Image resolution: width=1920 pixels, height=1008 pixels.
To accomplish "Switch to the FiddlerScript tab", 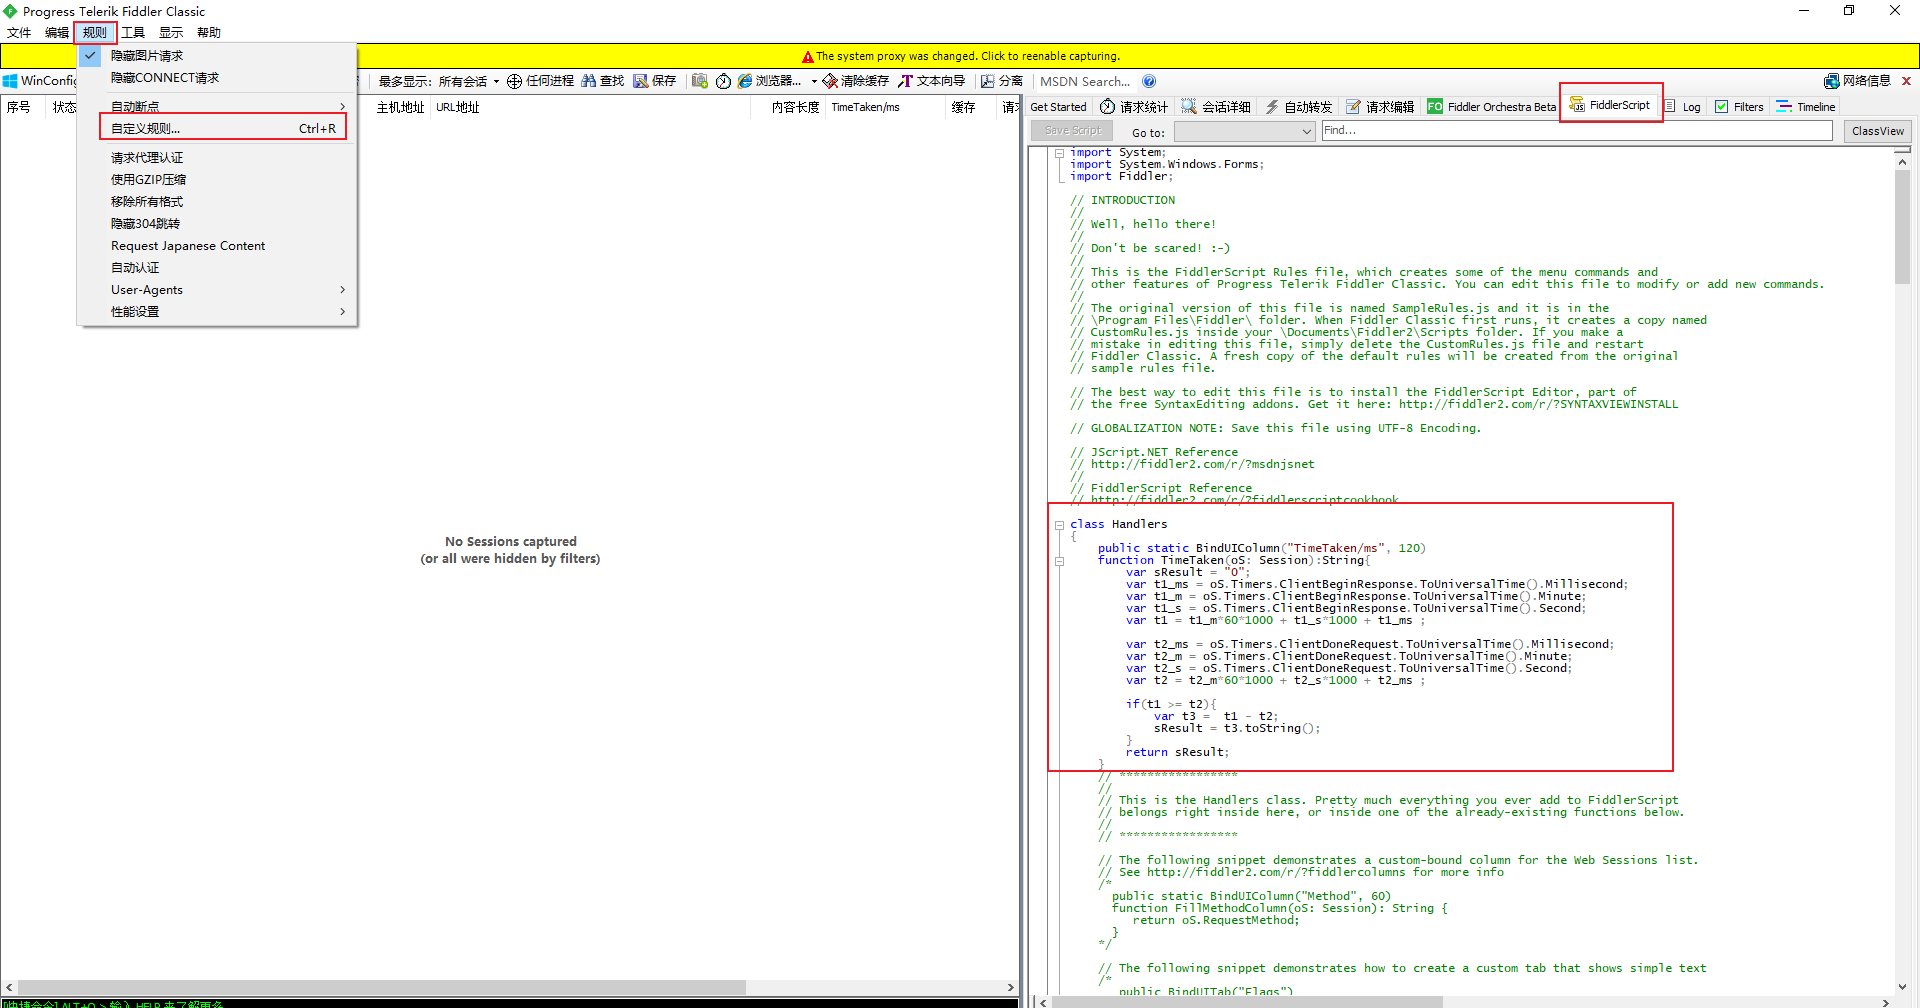I will 1610,105.
